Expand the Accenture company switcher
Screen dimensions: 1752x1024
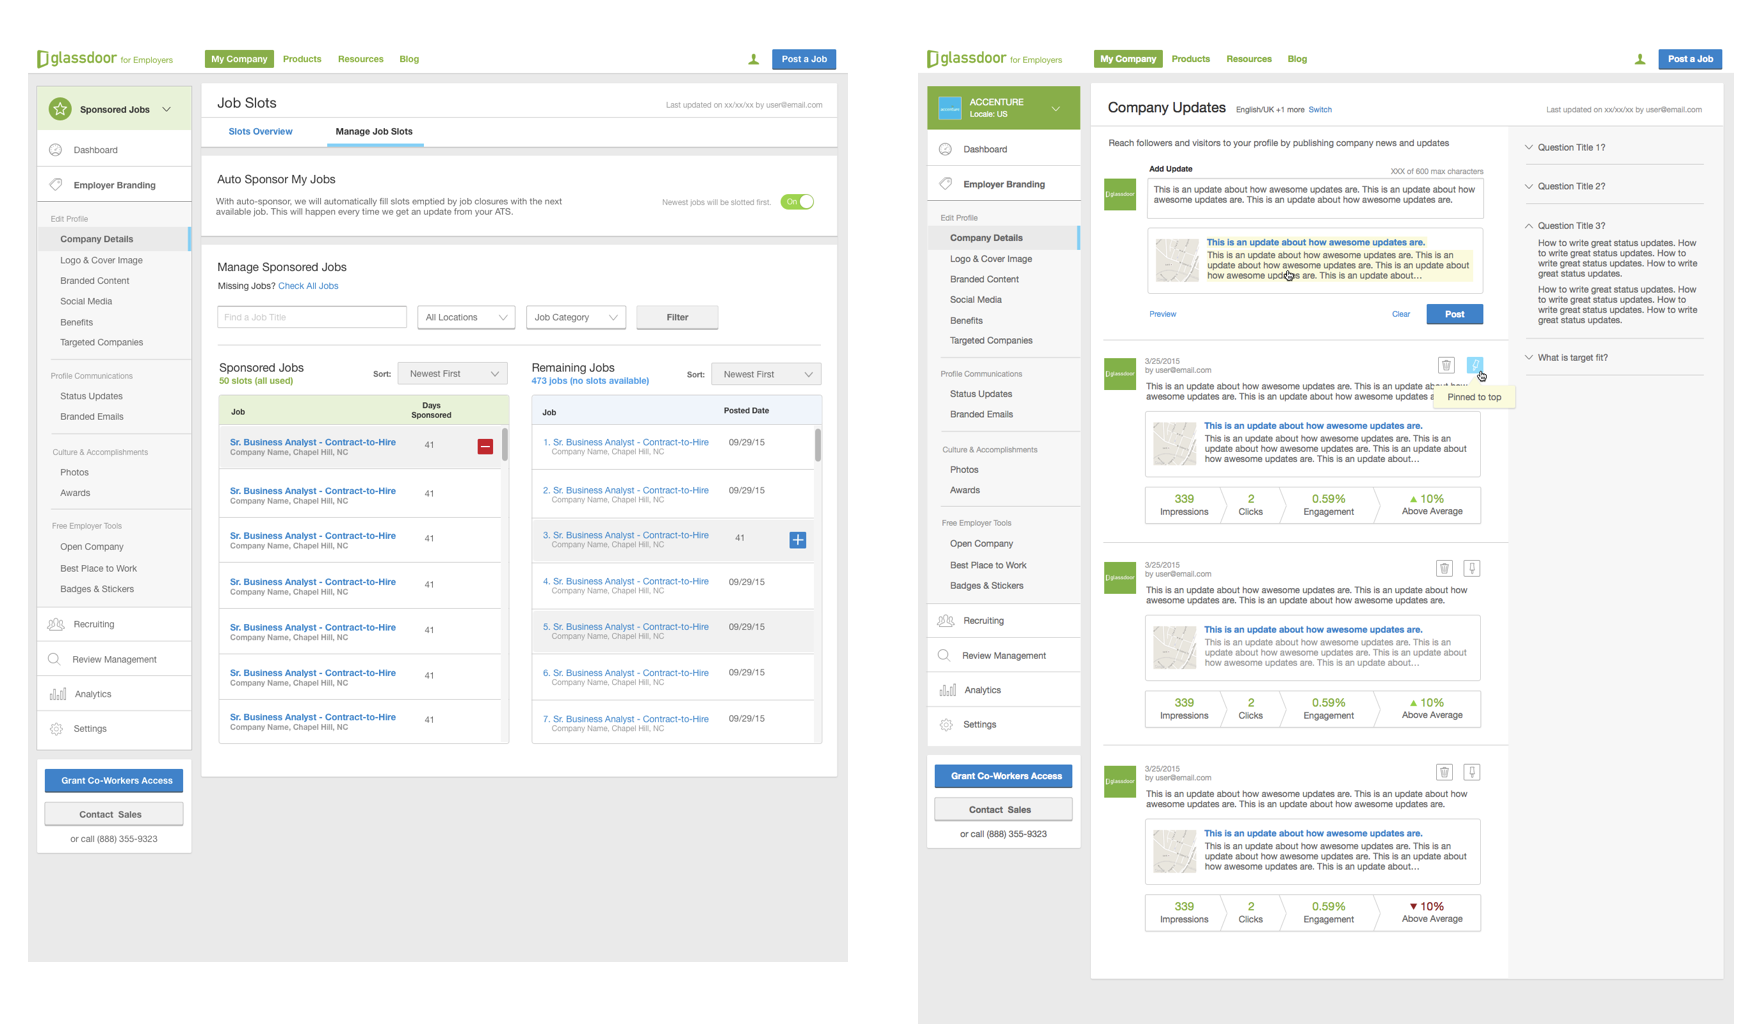1055,108
